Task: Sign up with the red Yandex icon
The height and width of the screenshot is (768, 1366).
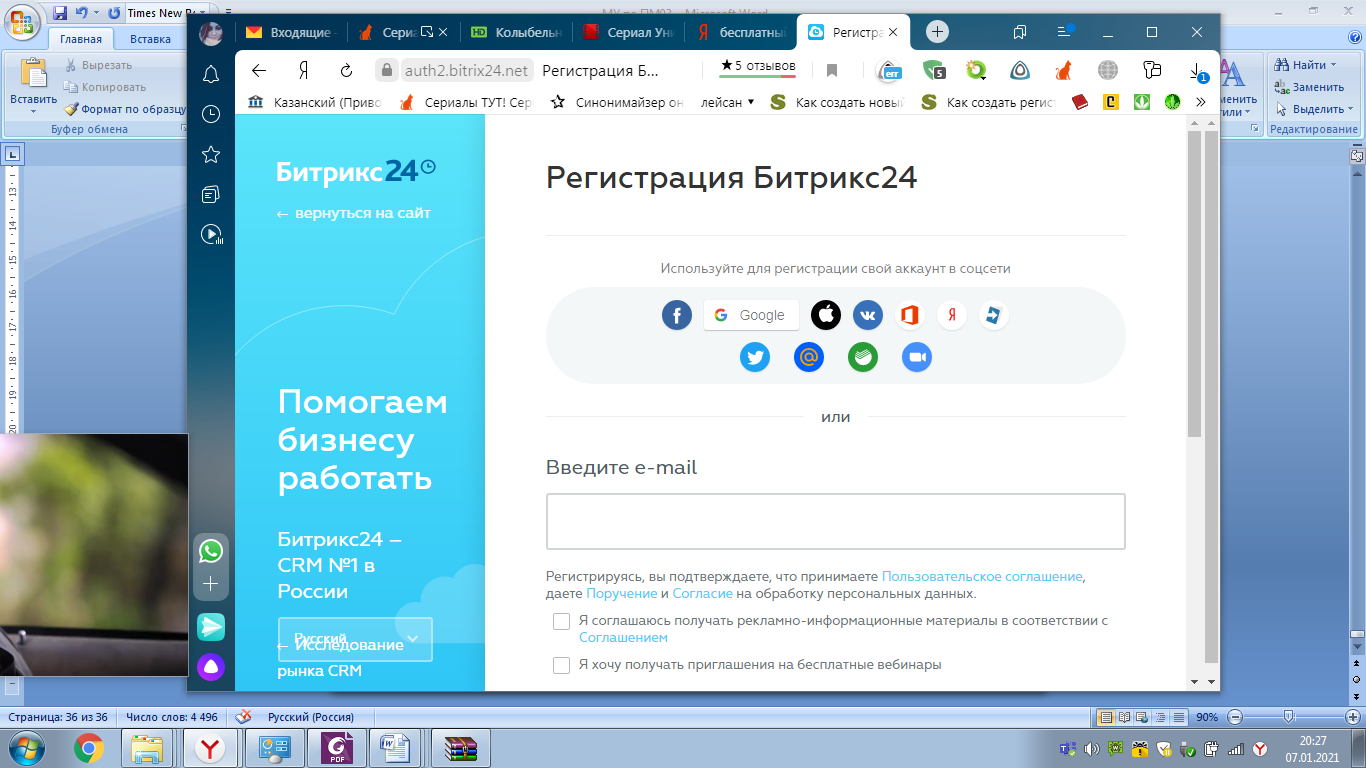Action: click(x=952, y=316)
